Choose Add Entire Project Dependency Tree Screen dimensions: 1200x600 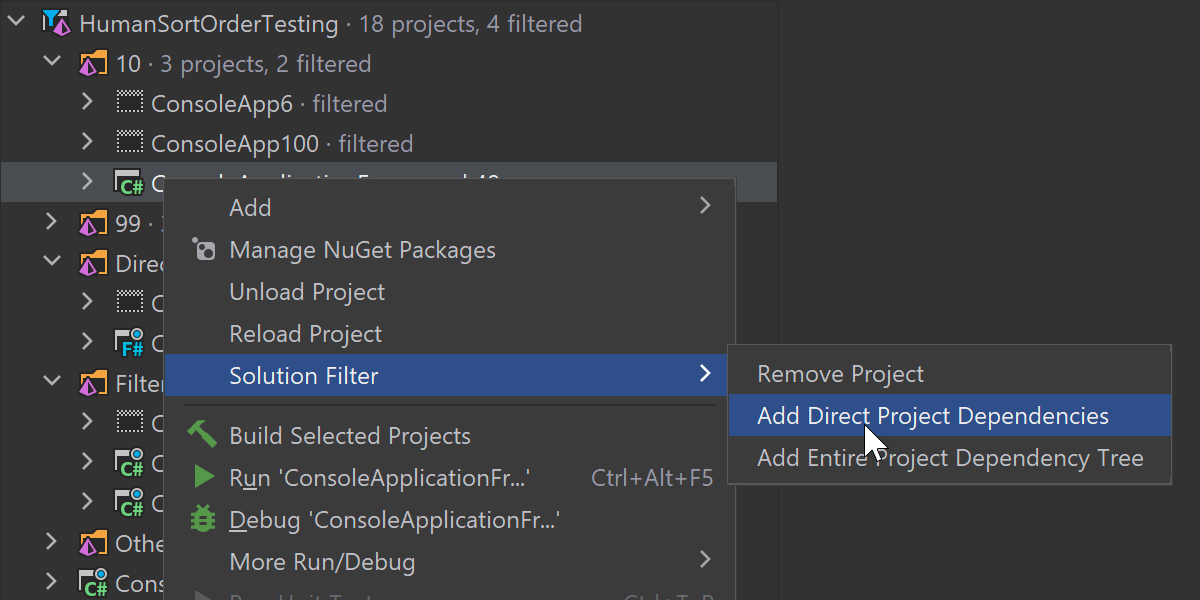click(x=950, y=458)
